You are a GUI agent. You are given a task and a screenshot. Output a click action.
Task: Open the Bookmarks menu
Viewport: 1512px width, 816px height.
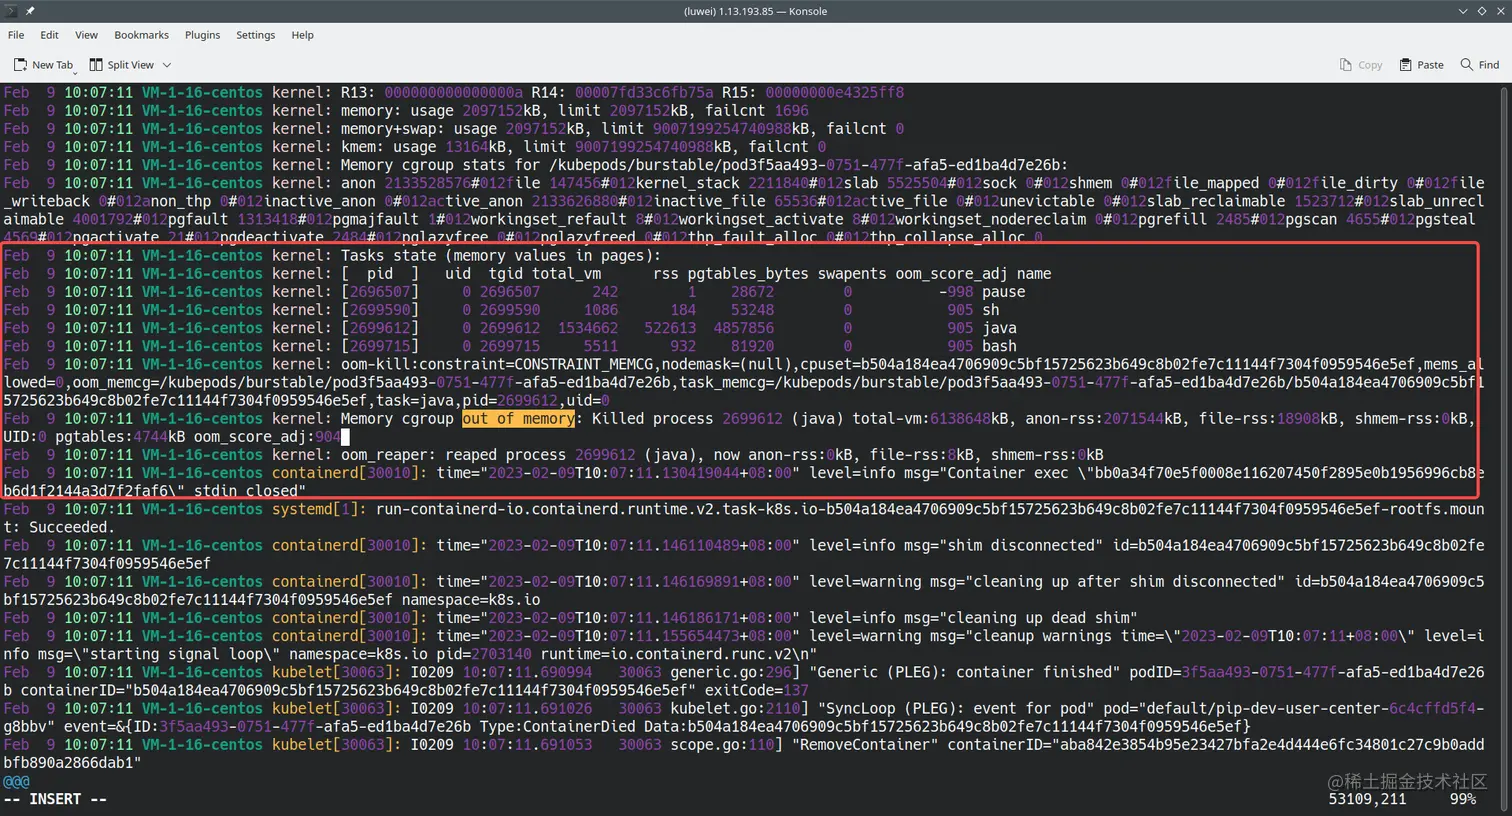141,35
